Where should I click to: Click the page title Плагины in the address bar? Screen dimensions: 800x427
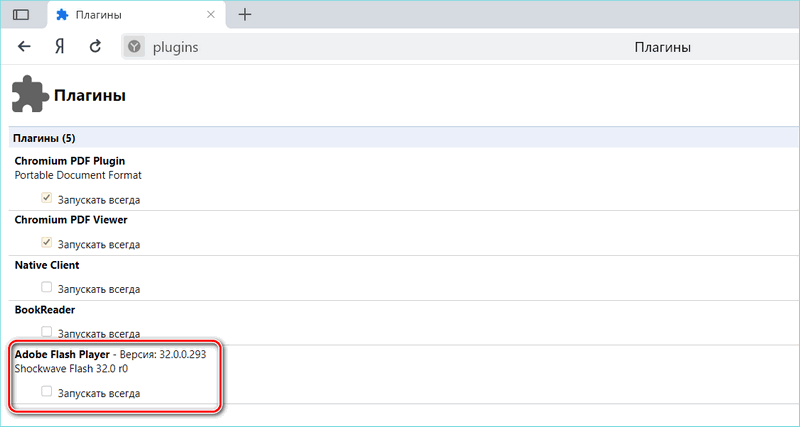663,47
